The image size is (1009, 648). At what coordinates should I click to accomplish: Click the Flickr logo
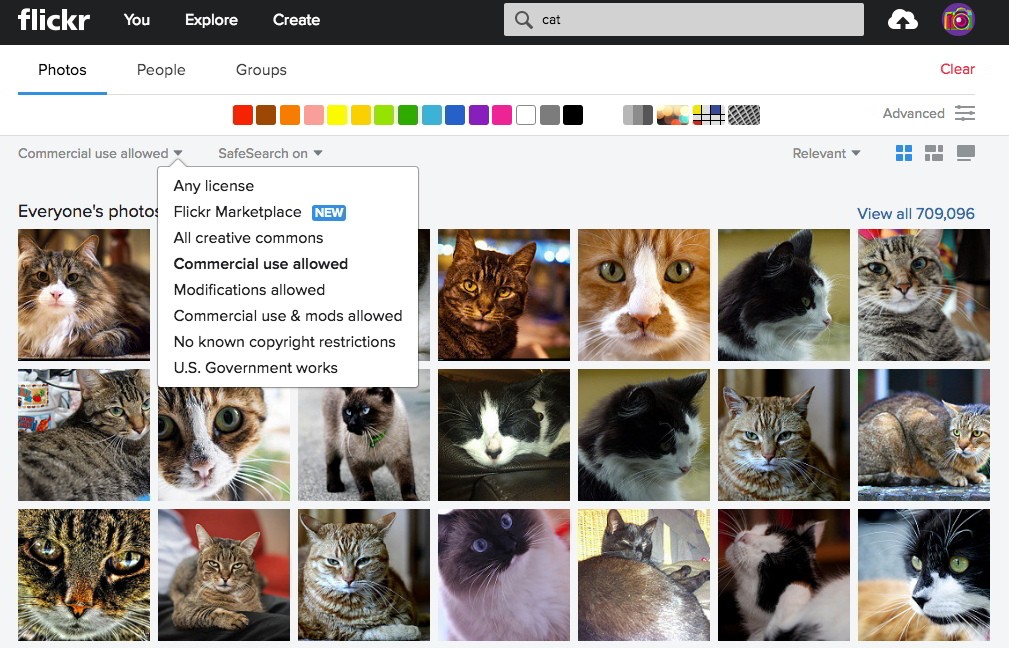pos(53,20)
